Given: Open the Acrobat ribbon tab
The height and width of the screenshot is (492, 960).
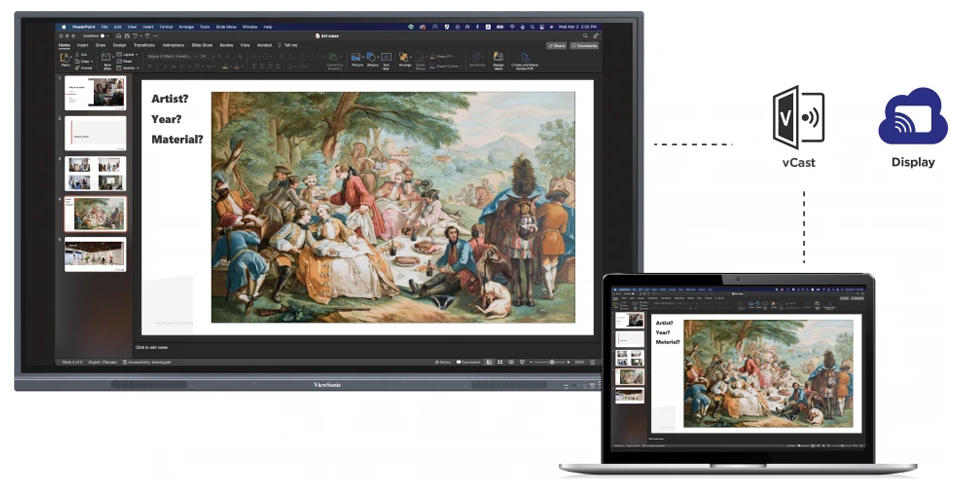Looking at the screenshot, I should pos(264,45).
